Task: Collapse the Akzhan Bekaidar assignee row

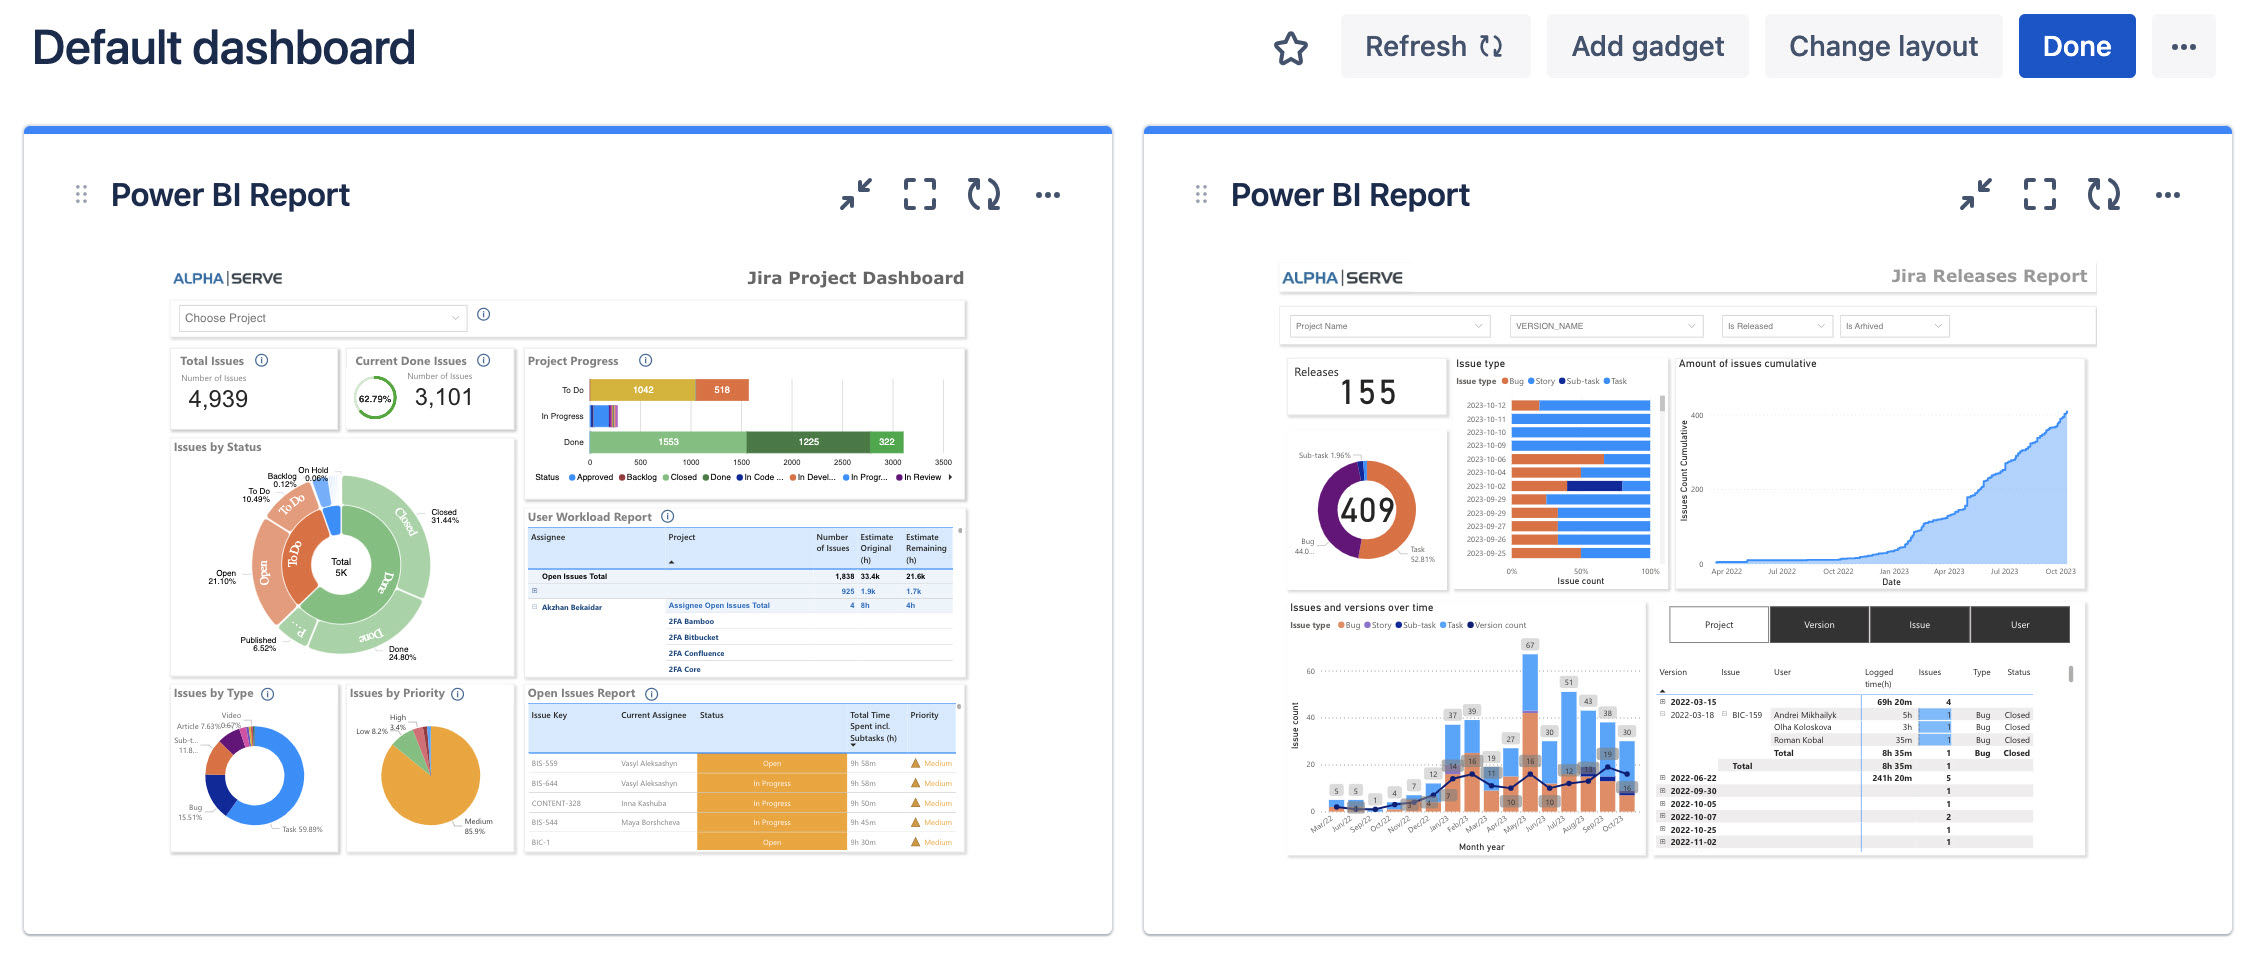Action: [535, 607]
